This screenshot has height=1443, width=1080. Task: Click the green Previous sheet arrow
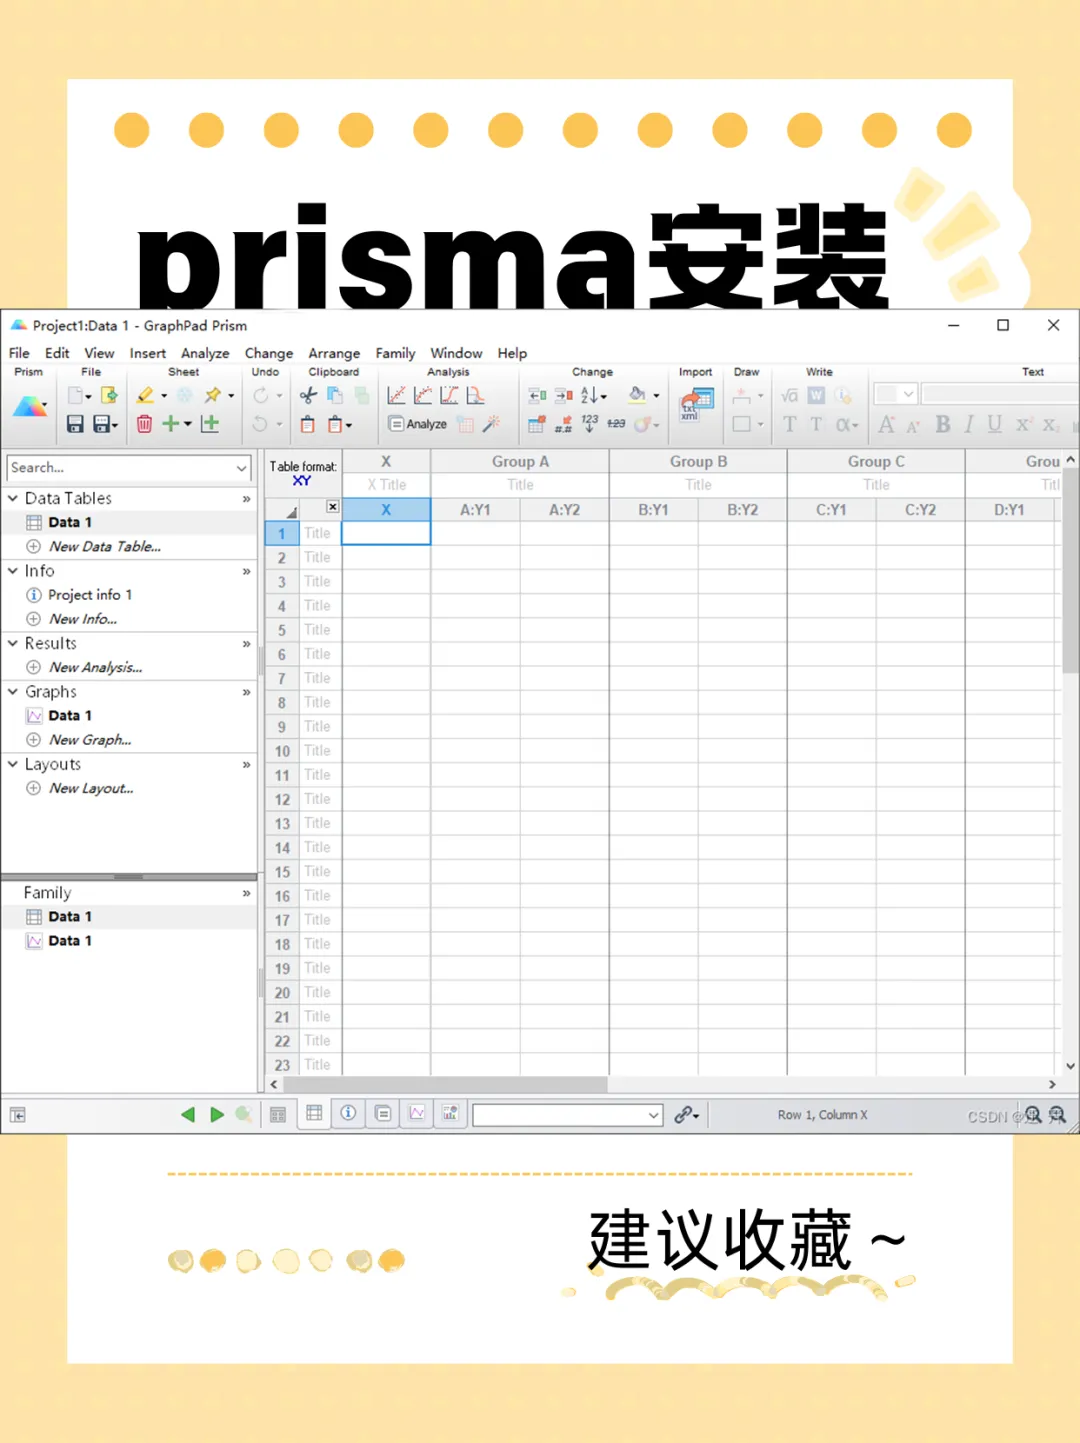pos(187,1114)
